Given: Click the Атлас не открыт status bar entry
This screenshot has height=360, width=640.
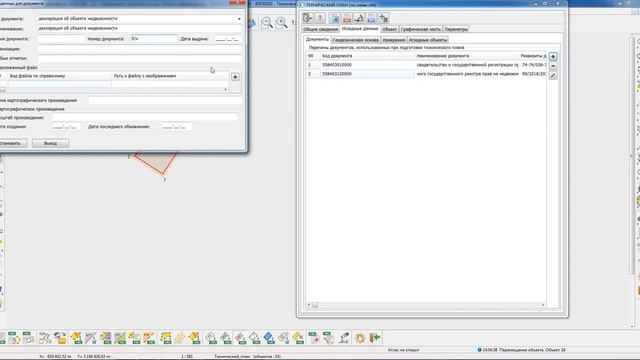Looking at the screenshot, I should pos(403,350).
